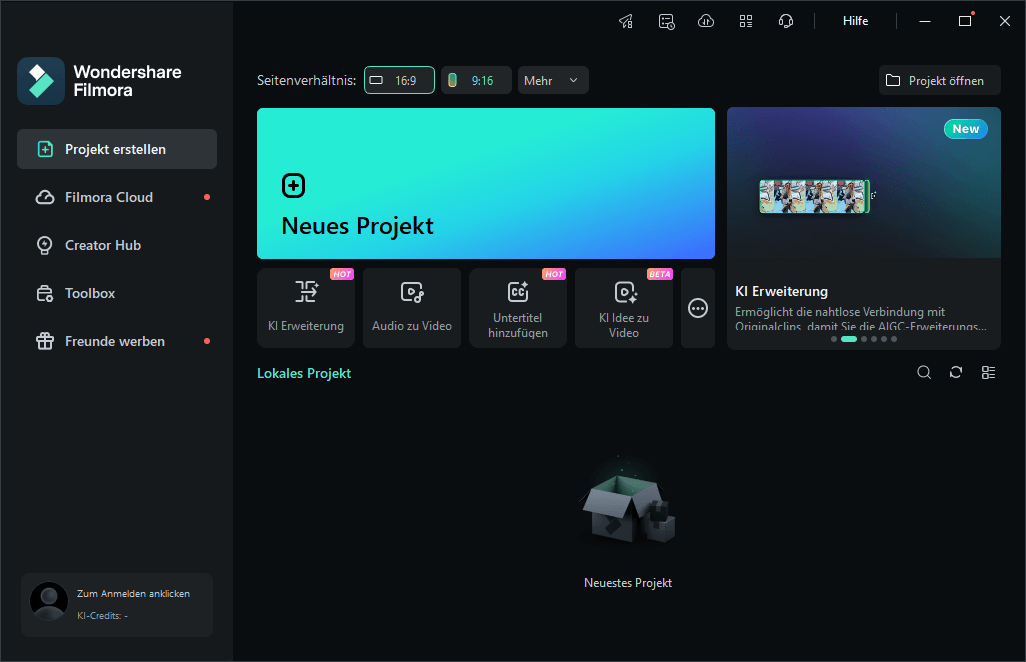Search local projects with magnifier icon
The height and width of the screenshot is (662, 1026).
[924, 373]
